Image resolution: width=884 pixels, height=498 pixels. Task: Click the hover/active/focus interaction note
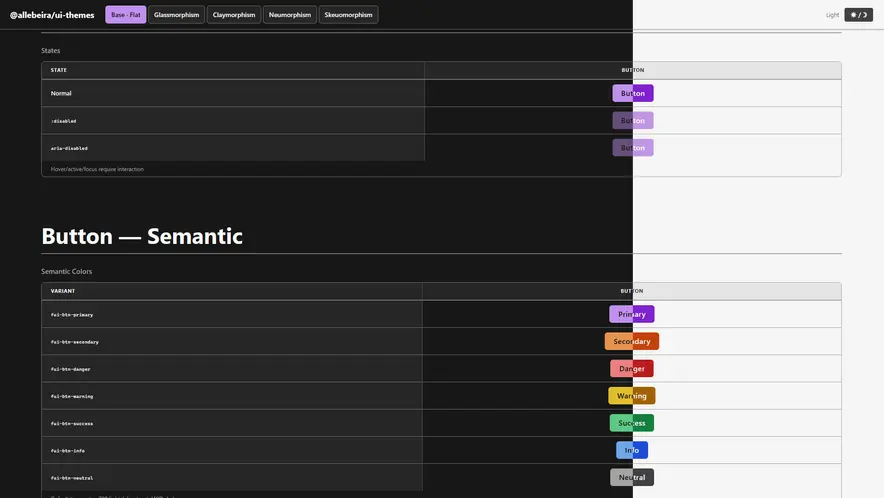coord(97,169)
